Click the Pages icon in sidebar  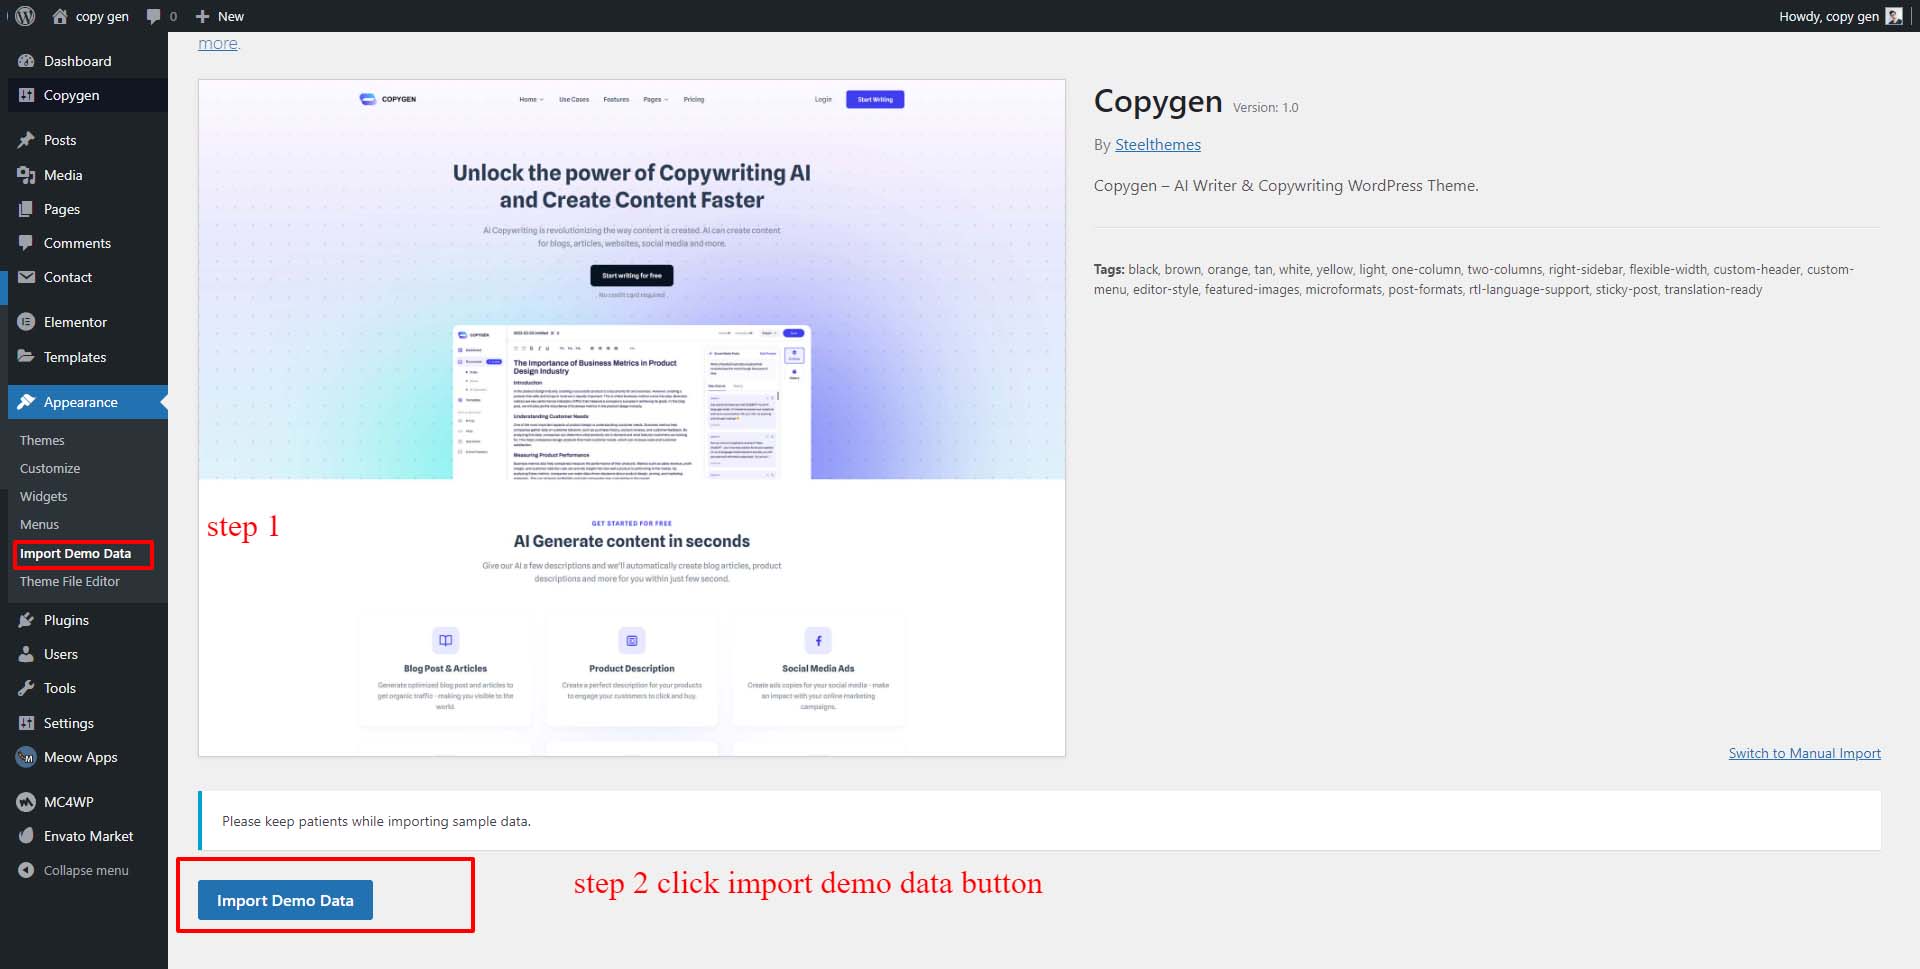point(26,209)
